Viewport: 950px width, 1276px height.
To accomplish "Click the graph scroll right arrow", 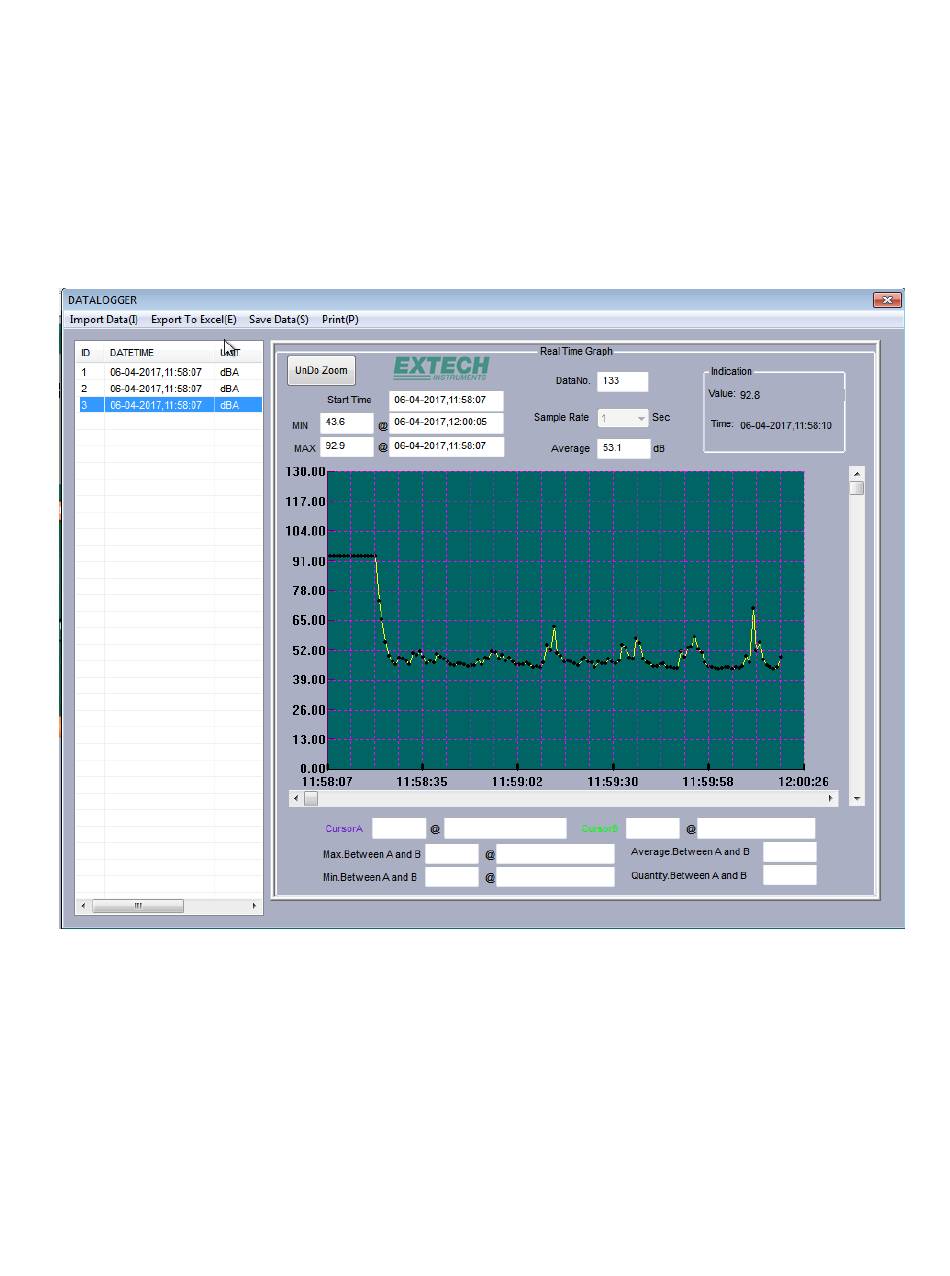I will (831, 798).
